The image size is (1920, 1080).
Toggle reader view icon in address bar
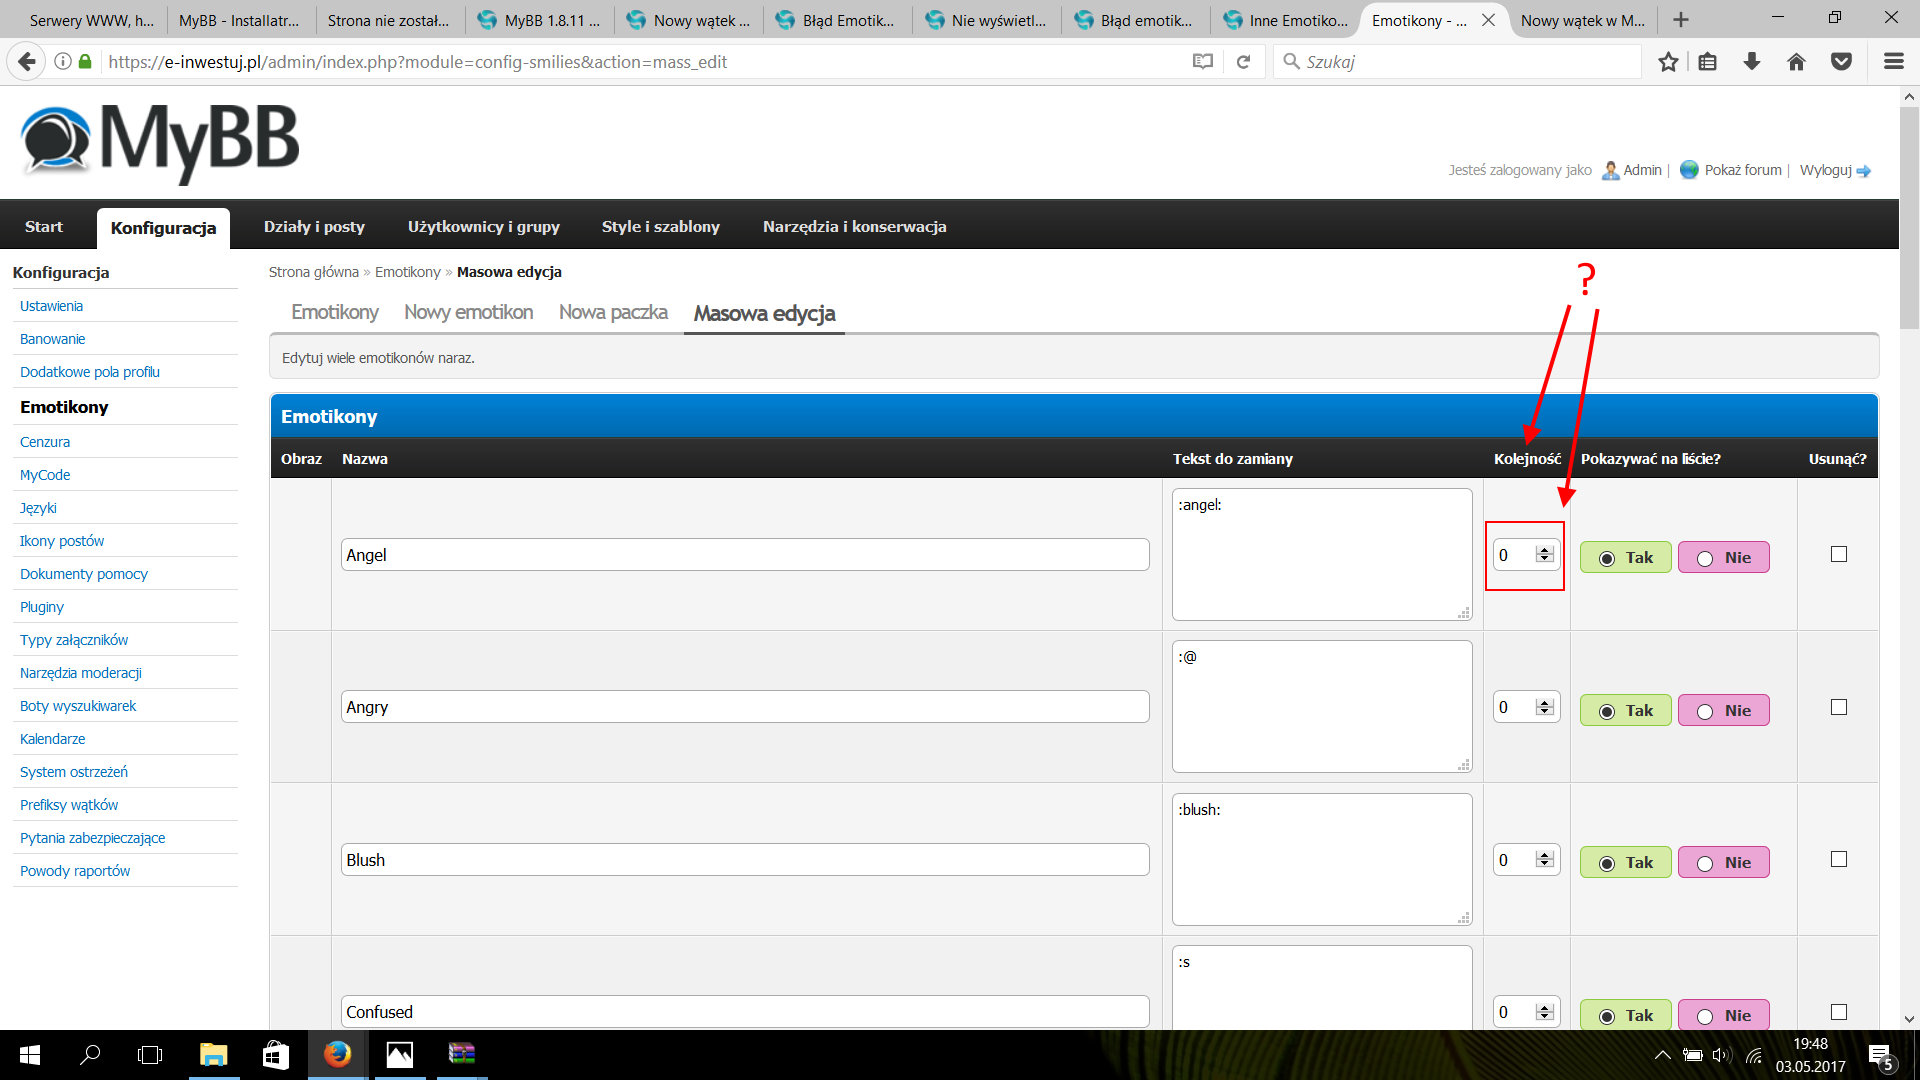click(x=1203, y=62)
